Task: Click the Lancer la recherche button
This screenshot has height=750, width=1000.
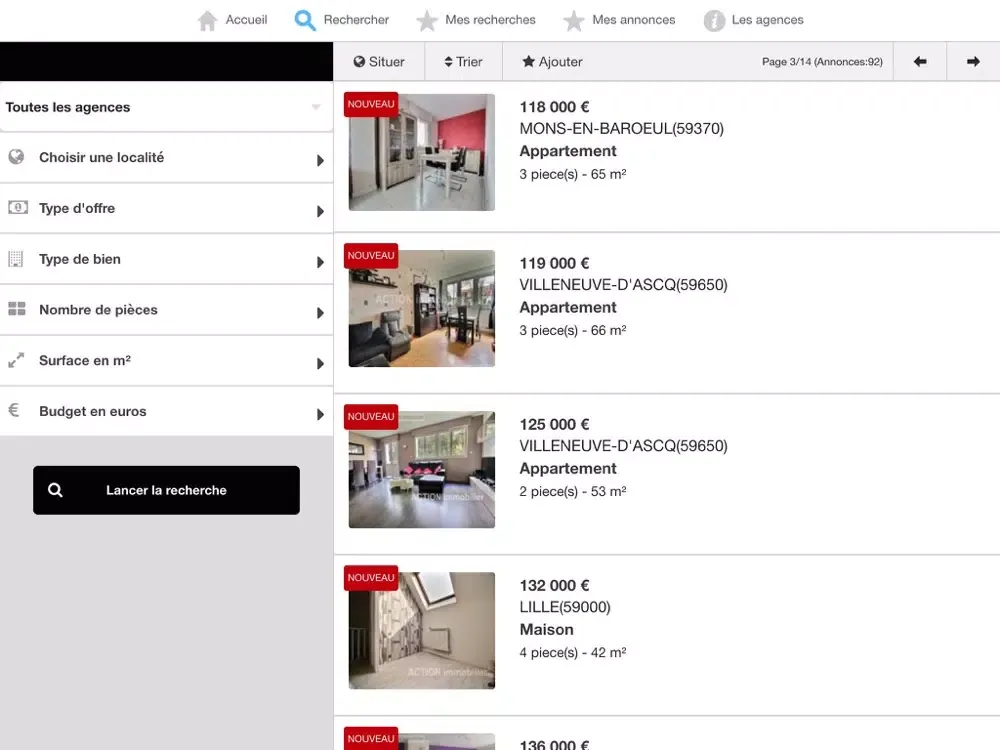Action: click(x=166, y=490)
